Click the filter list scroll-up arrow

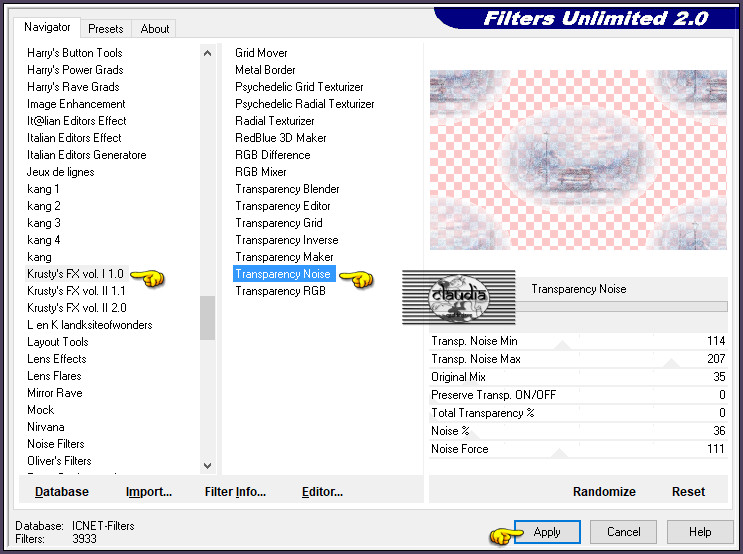click(x=207, y=53)
